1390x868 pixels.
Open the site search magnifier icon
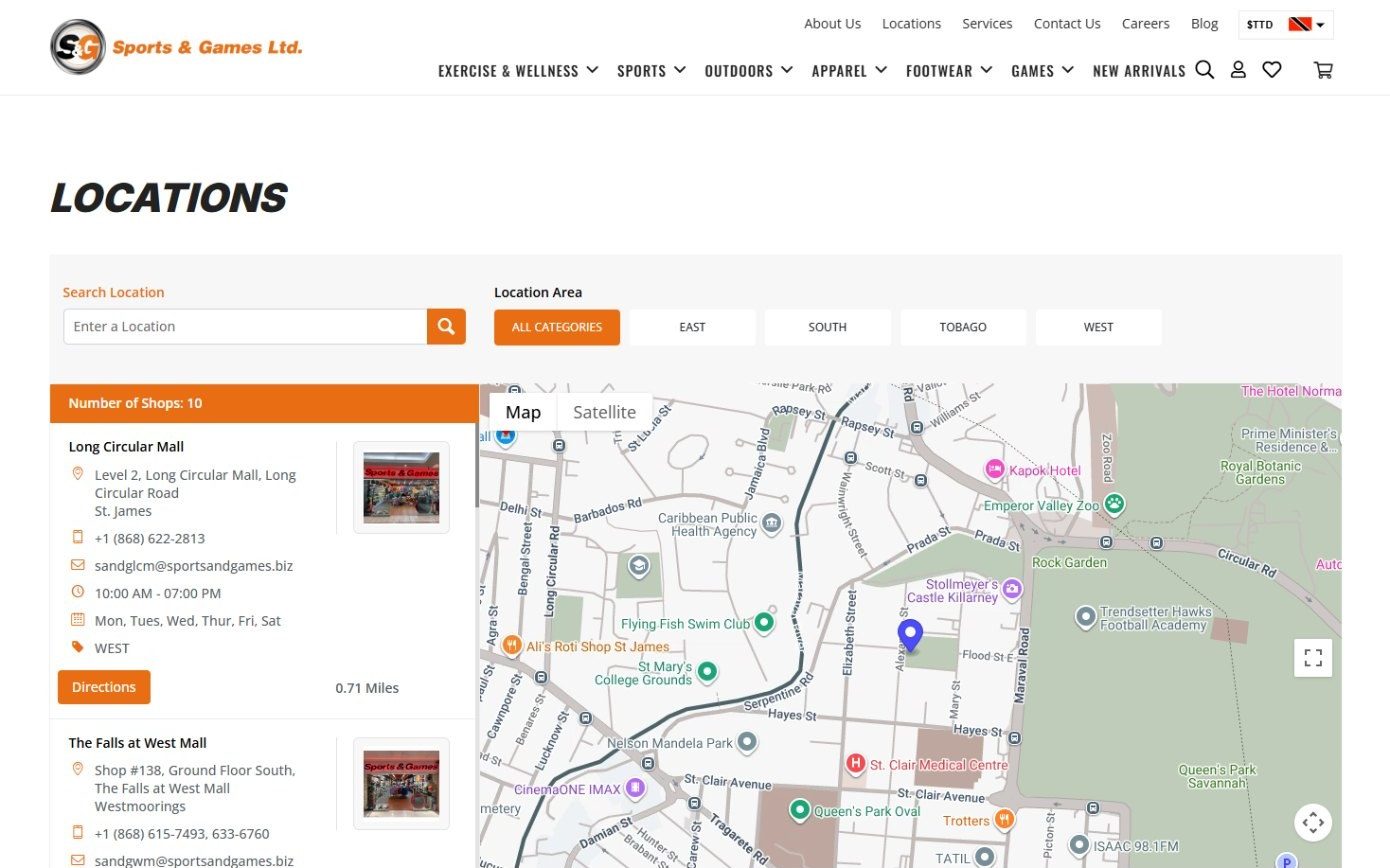[1205, 70]
